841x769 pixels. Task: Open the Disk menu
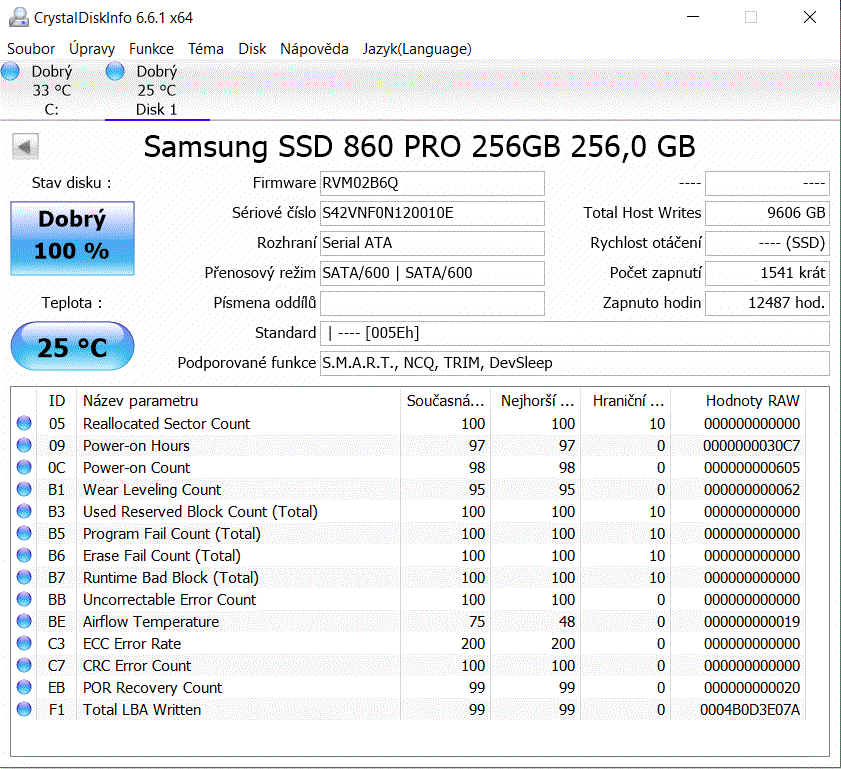click(252, 48)
